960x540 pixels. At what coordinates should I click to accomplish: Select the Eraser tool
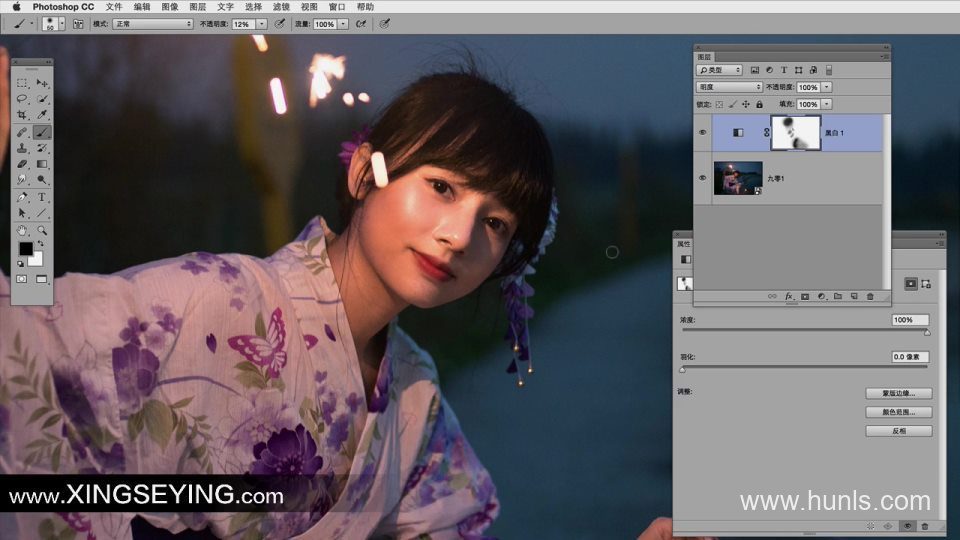[22, 163]
